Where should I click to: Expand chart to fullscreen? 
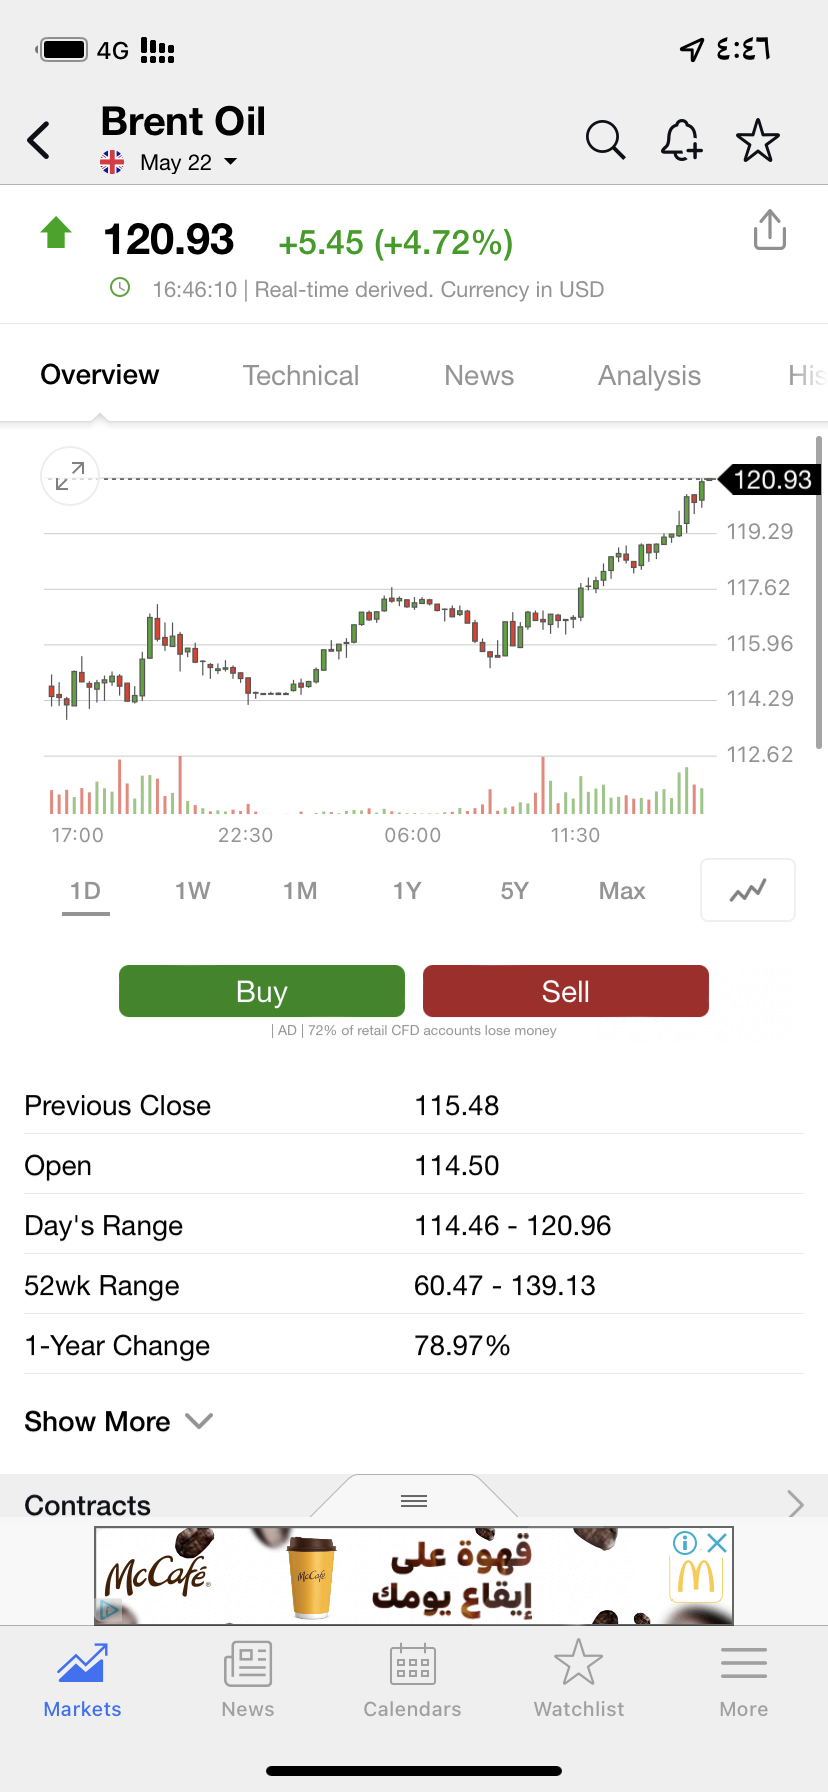point(70,476)
